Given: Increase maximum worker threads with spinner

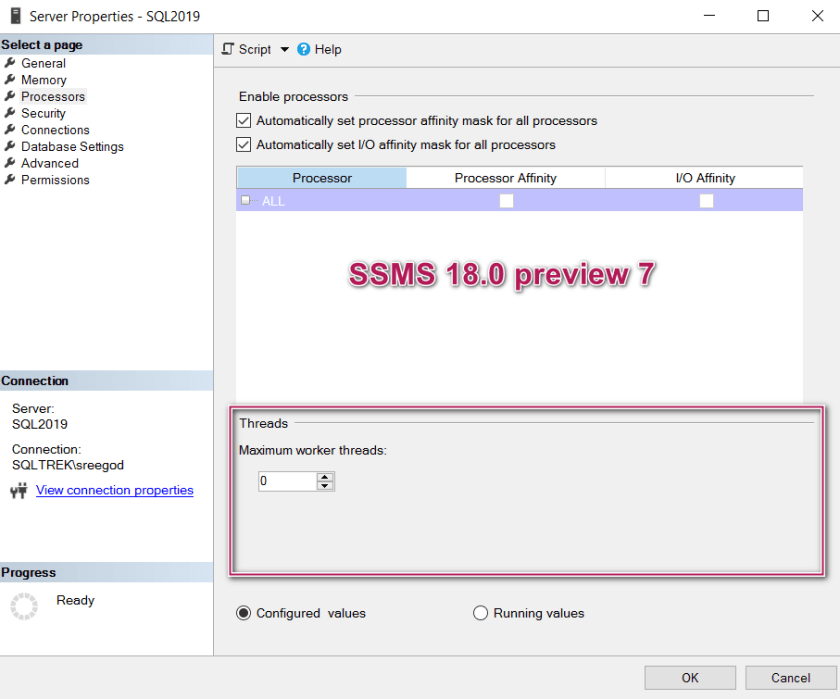Looking at the screenshot, I should (324, 477).
